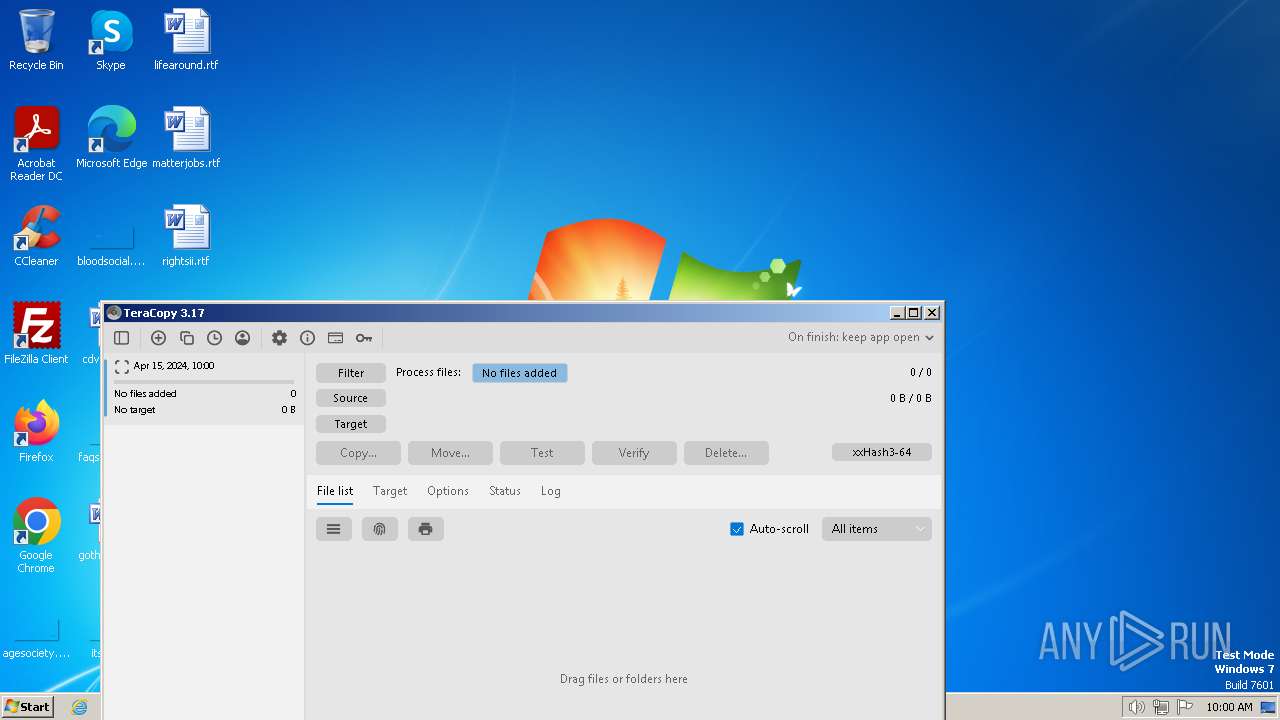Open the history clock icon
The height and width of the screenshot is (720, 1280).
click(x=214, y=338)
